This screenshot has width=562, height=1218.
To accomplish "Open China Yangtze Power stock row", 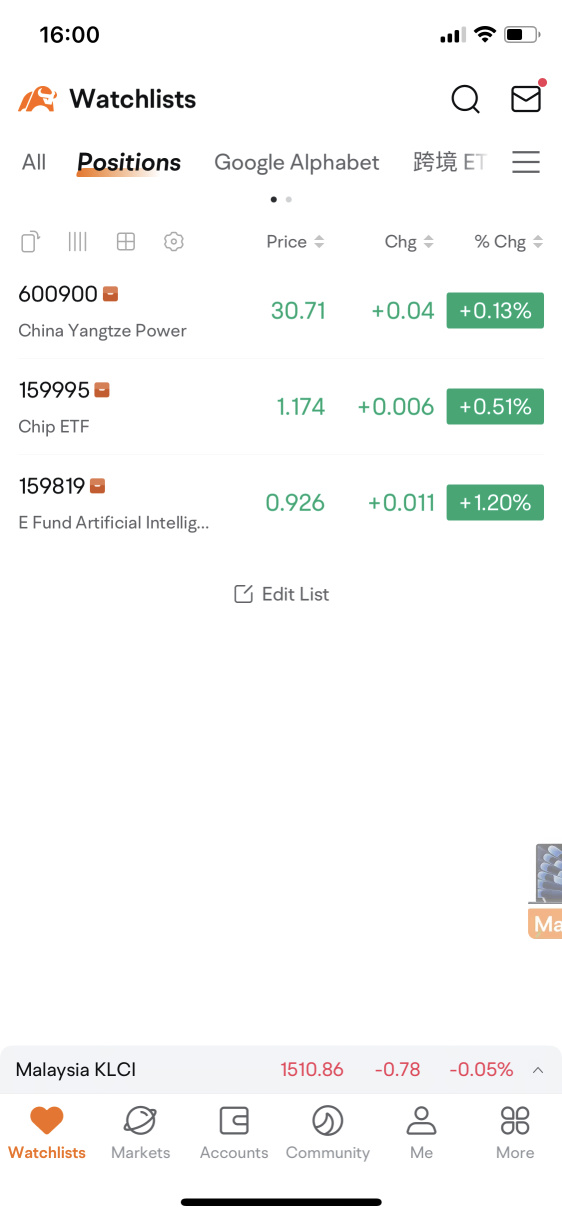I will click(x=281, y=311).
